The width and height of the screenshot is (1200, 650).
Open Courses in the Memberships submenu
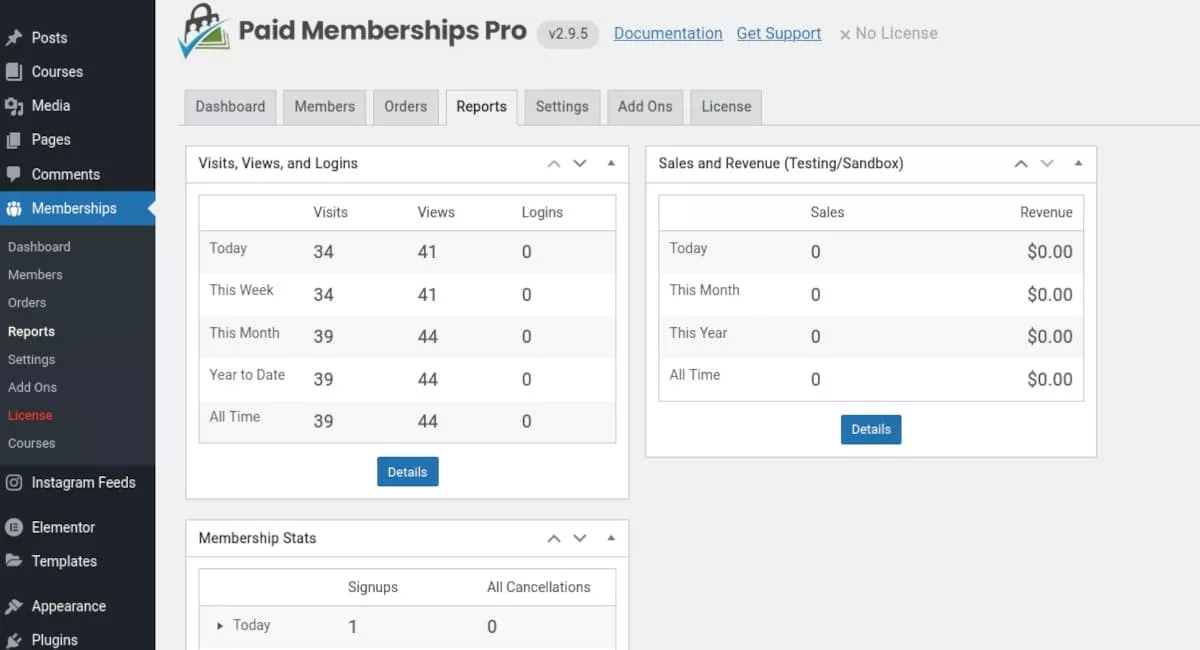coord(31,444)
